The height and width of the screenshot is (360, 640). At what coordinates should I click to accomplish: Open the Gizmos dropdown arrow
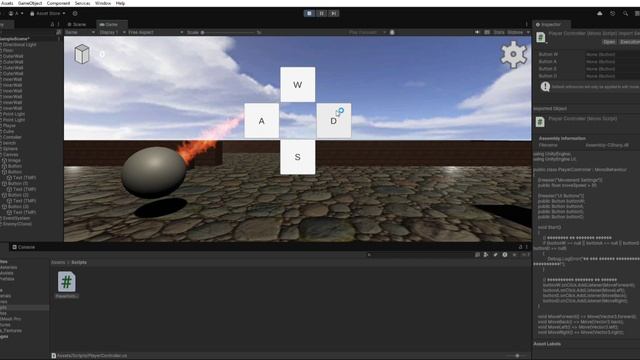click(x=528, y=32)
